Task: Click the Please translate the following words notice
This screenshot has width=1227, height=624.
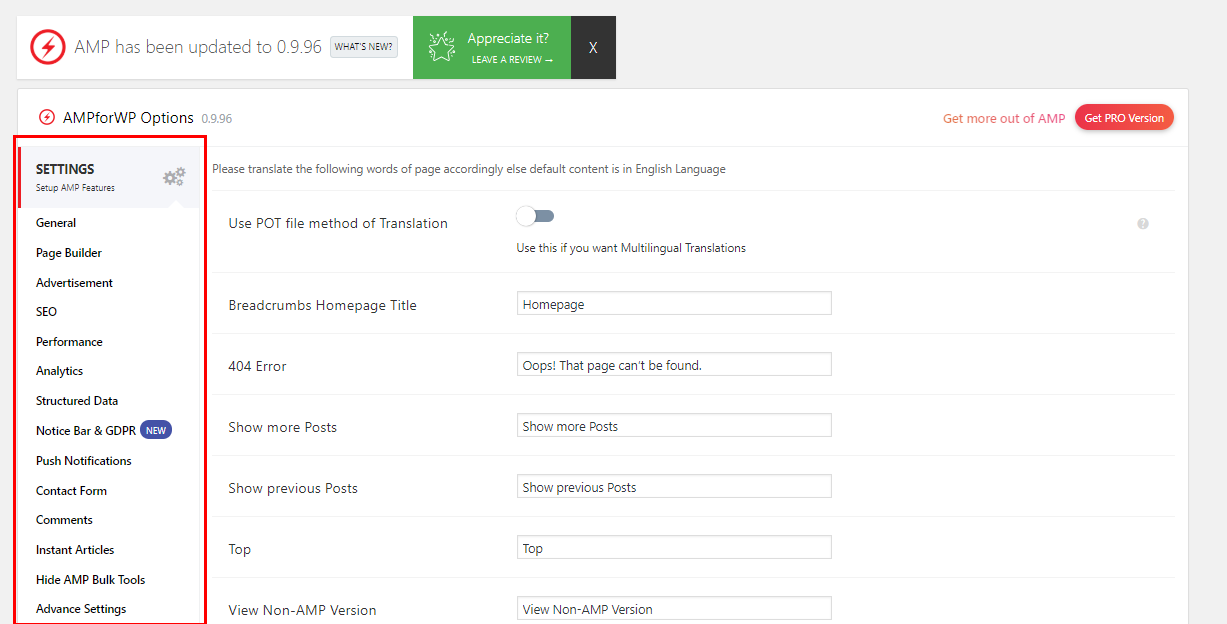Action: pos(469,169)
